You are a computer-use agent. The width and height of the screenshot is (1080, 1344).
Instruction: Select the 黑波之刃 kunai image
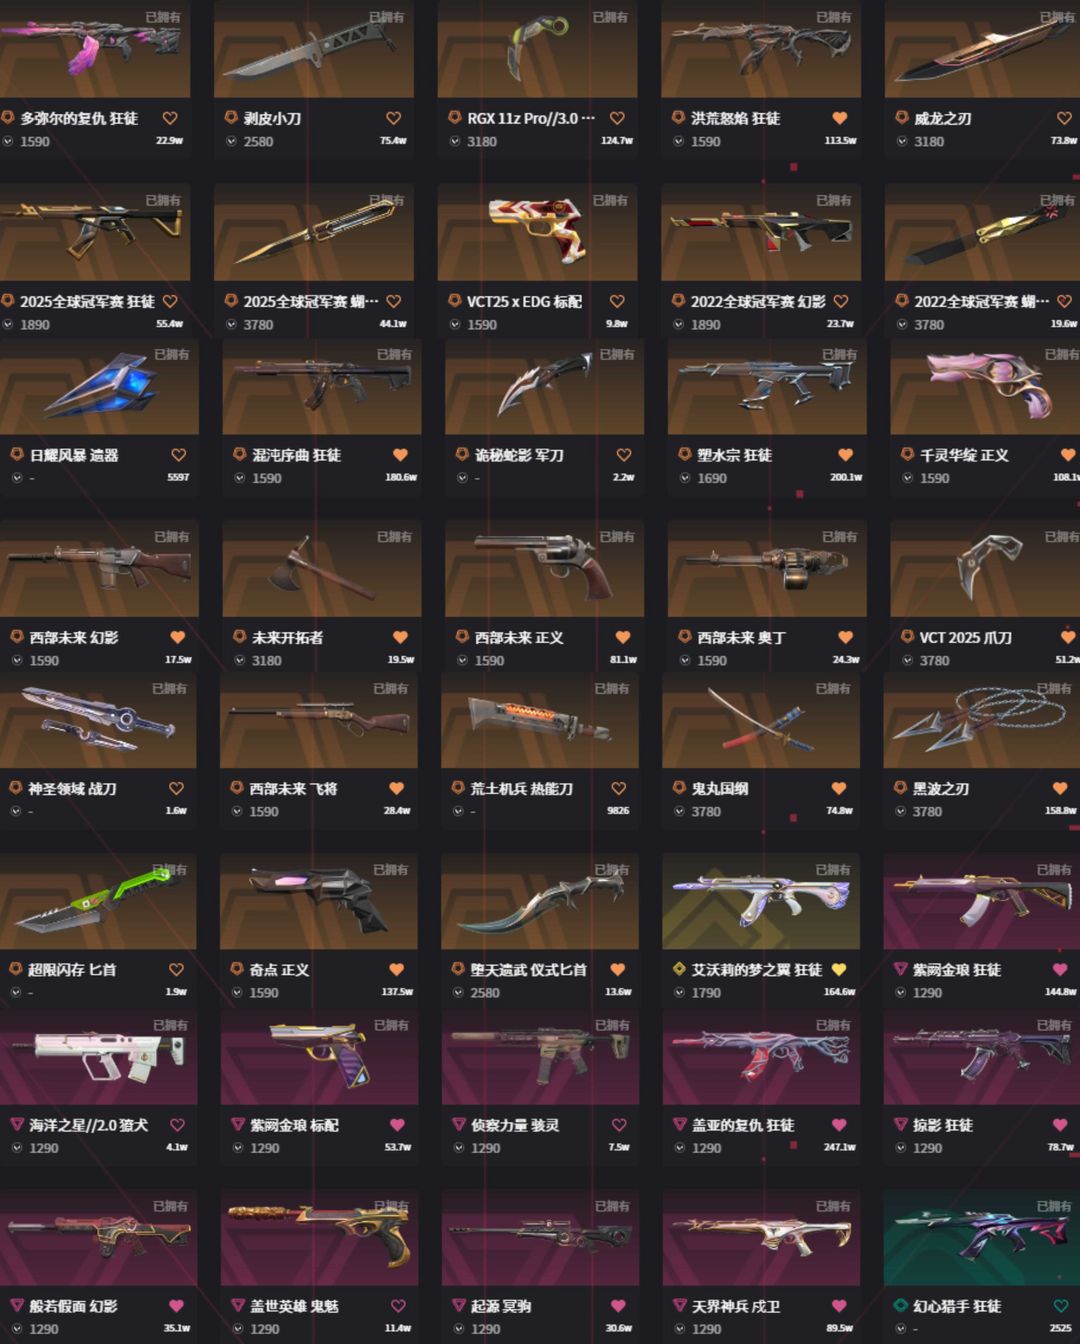coord(981,721)
